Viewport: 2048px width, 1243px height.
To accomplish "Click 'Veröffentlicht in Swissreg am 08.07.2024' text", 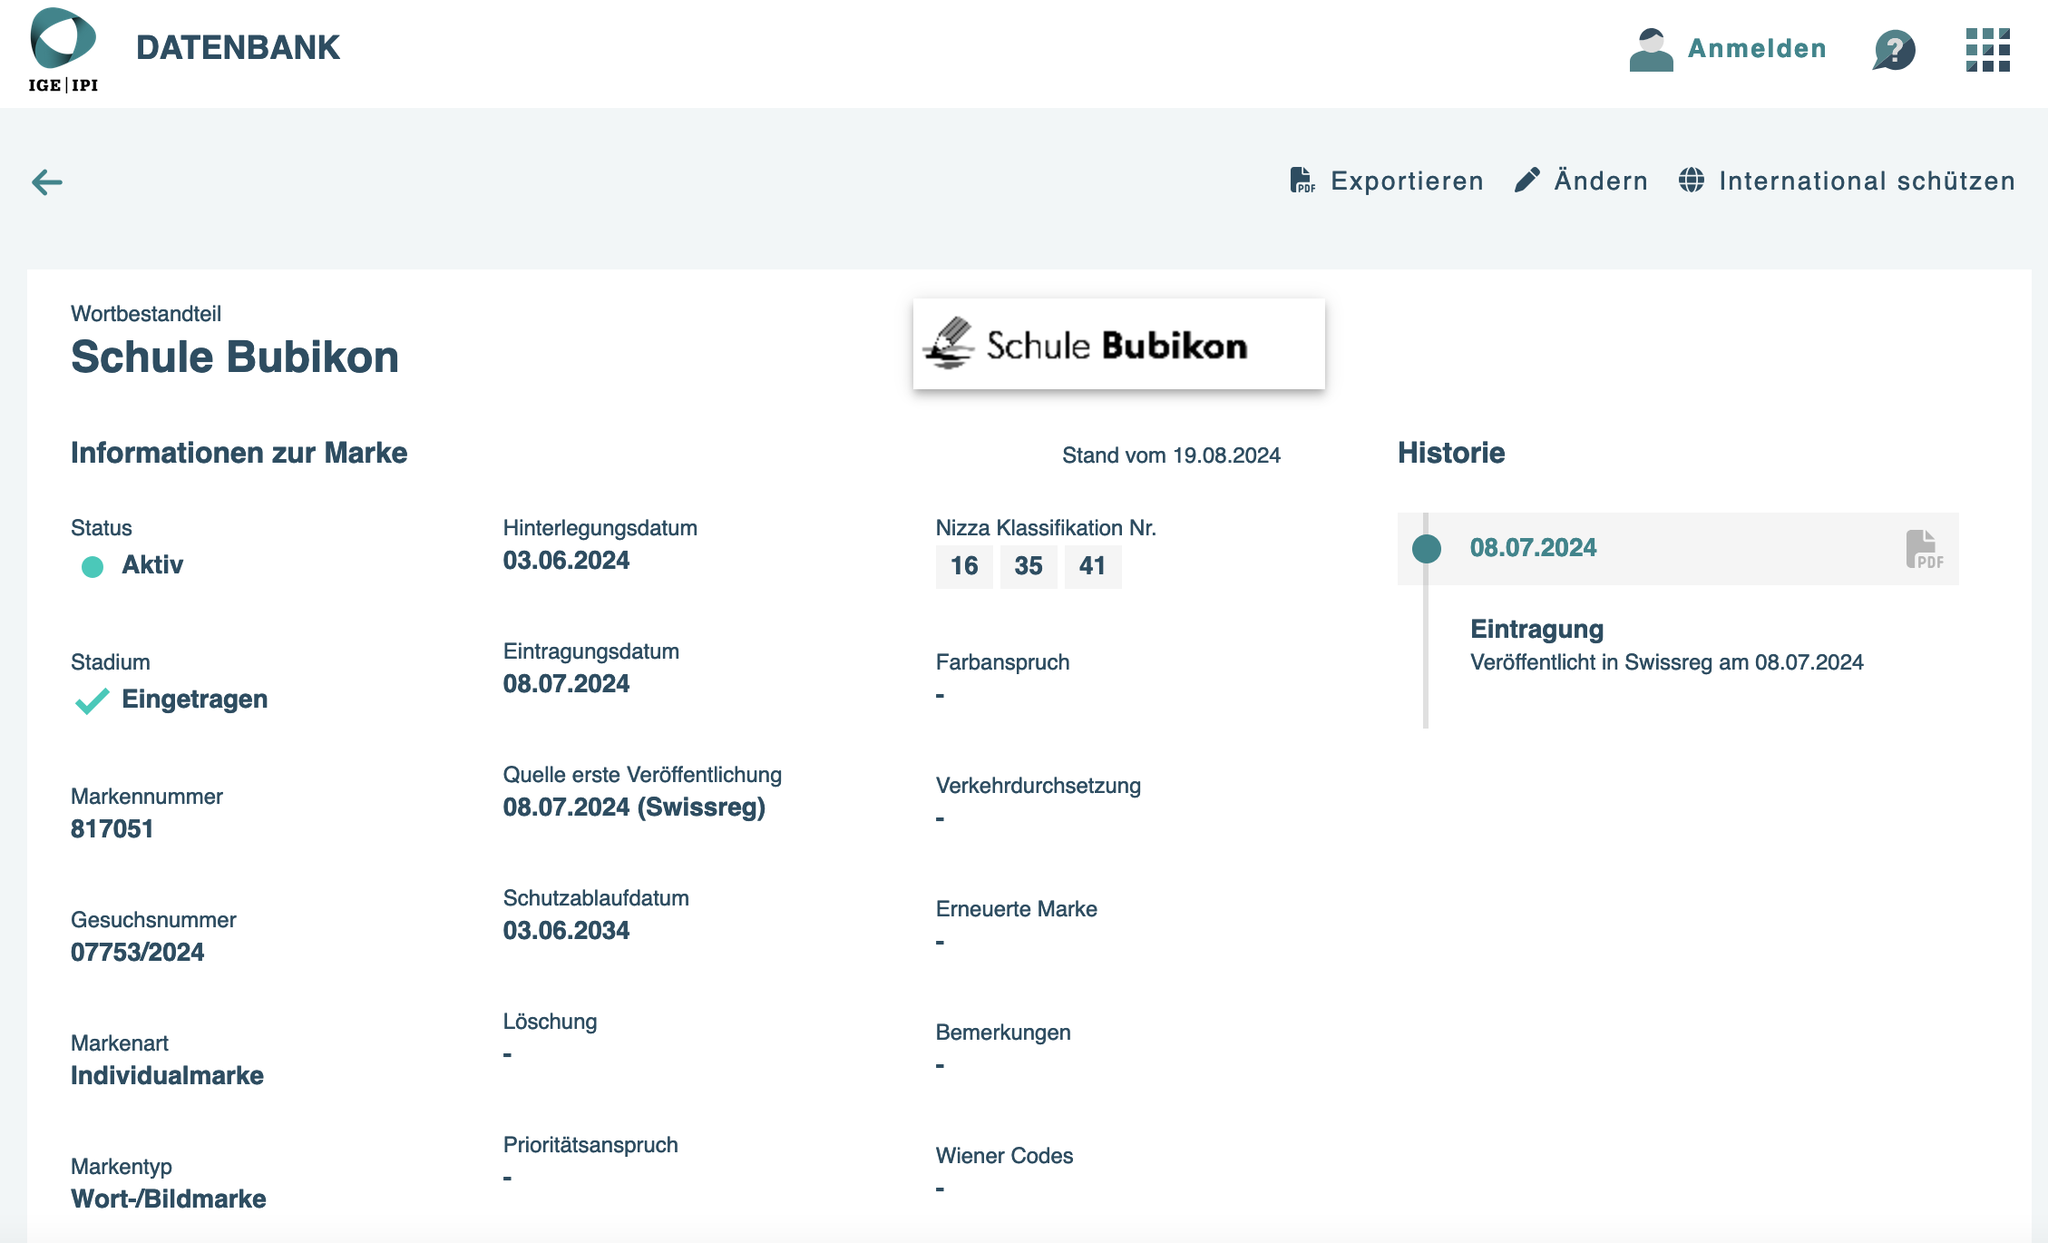I will click(x=1667, y=662).
